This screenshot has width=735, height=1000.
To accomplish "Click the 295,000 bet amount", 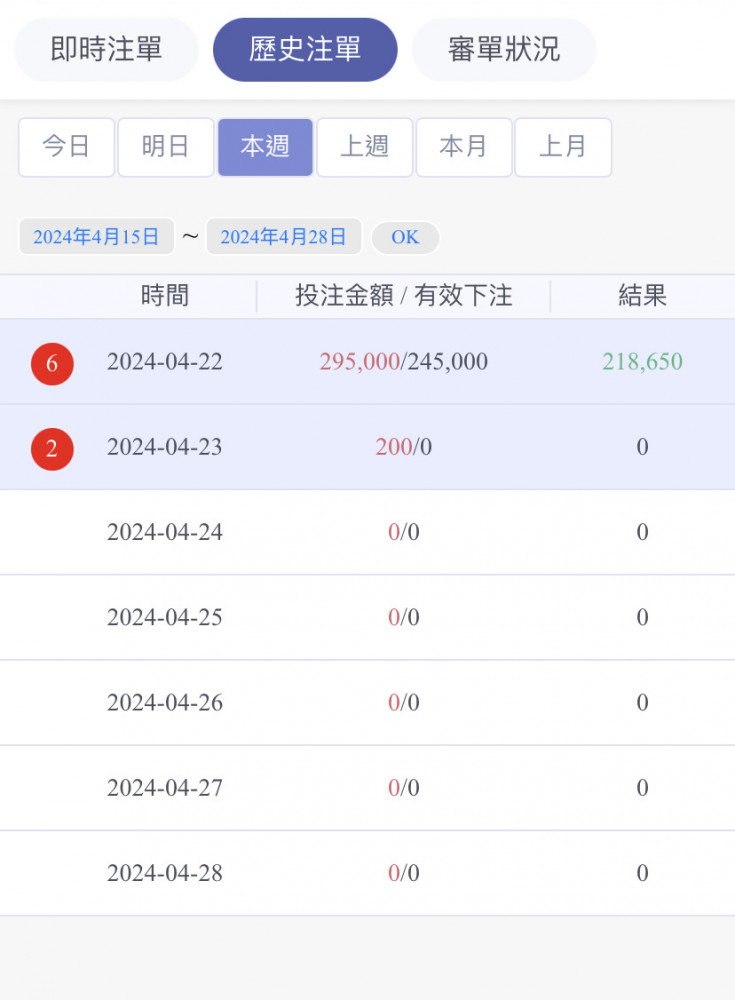I will [x=359, y=362].
